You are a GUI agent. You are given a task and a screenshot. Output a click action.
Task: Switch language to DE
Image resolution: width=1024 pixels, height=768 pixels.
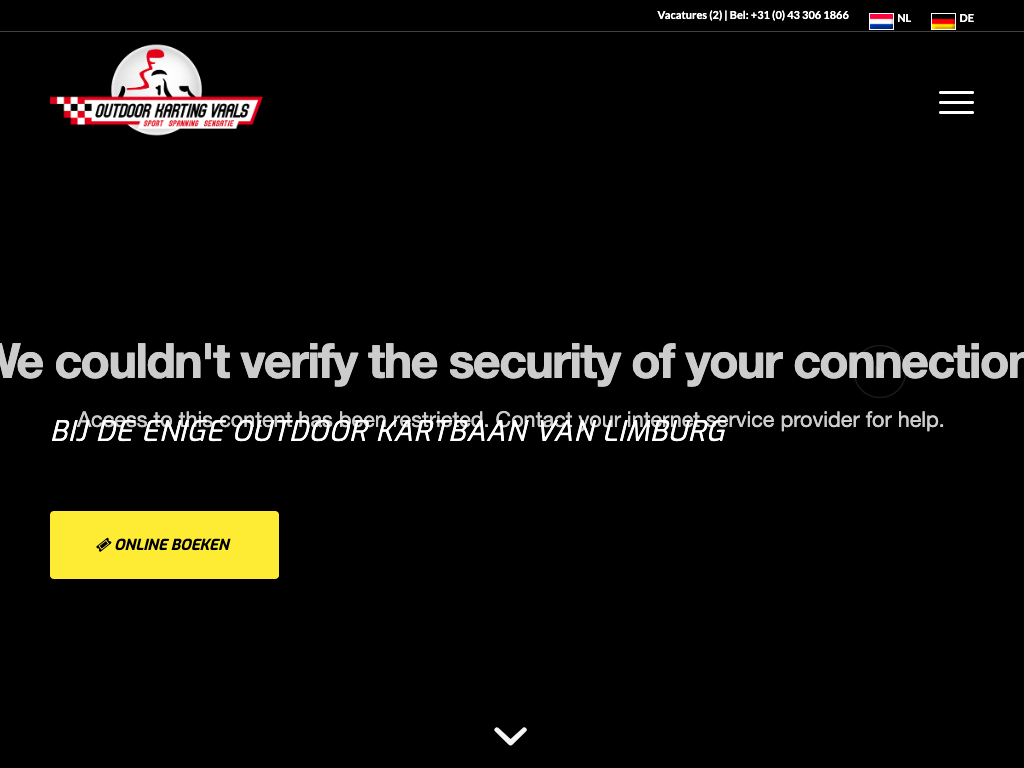point(967,18)
